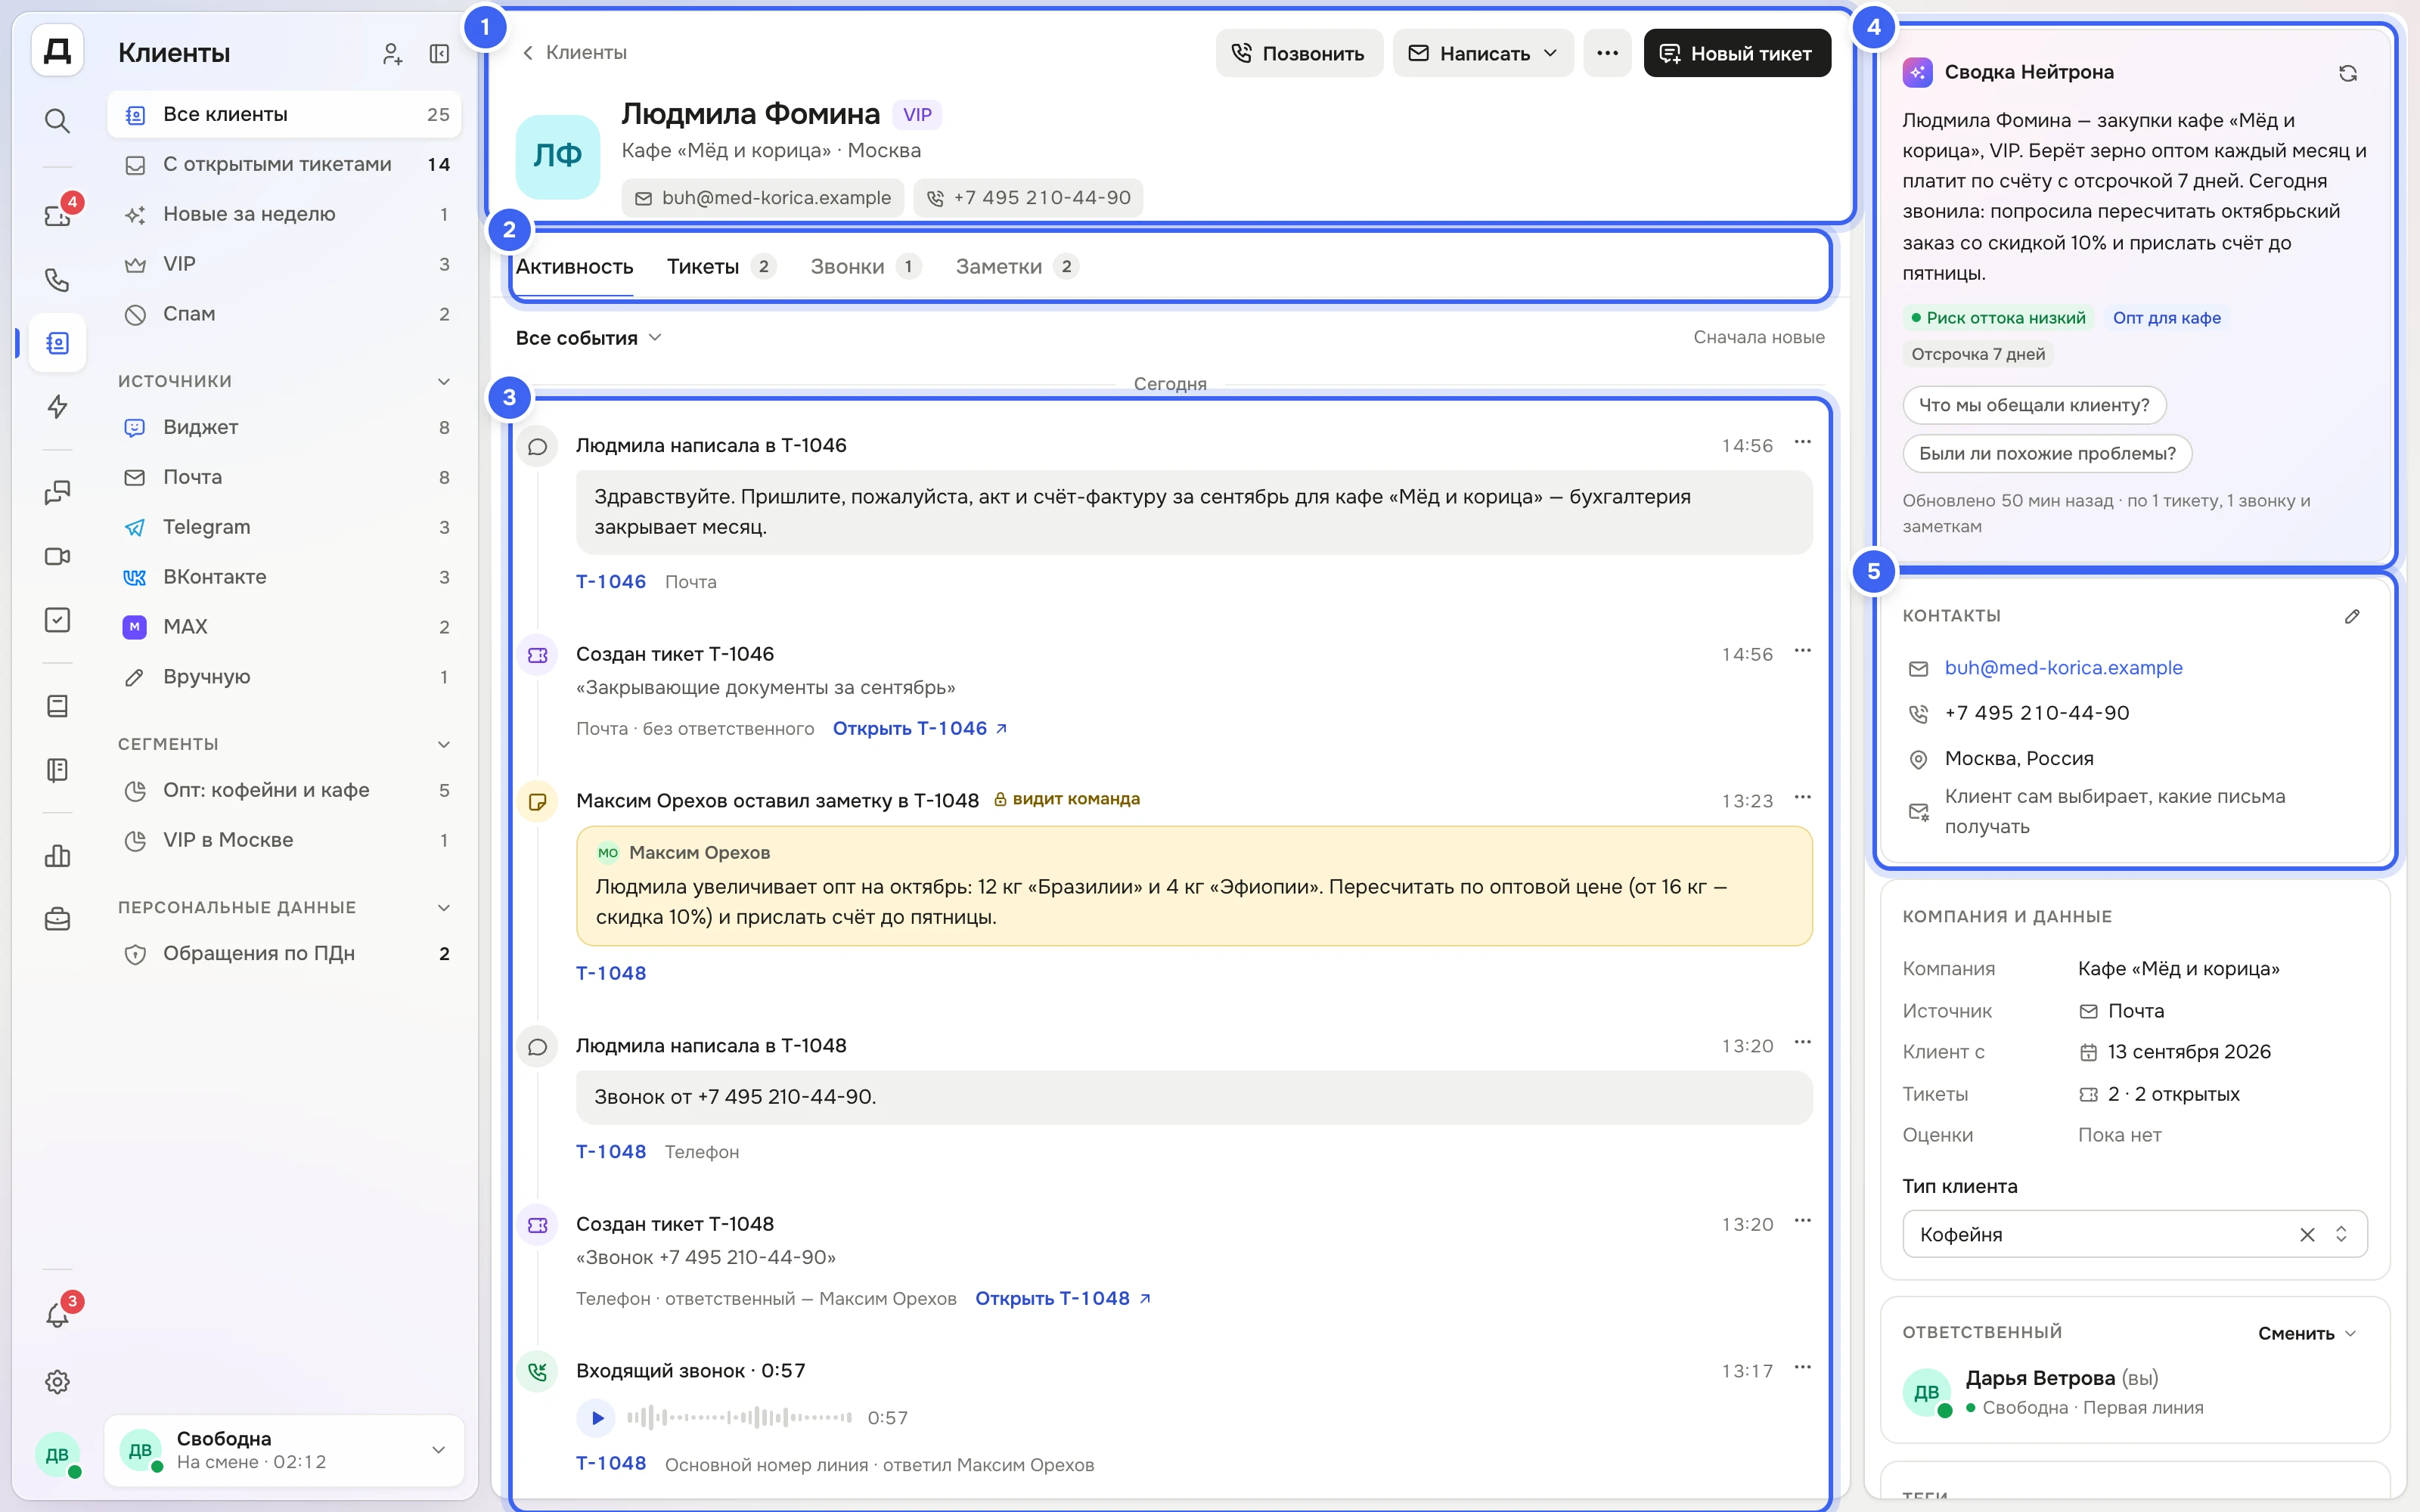Select С открытыми тикетами filter
This screenshot has width=2420, height=1512.
pos(284,164)
